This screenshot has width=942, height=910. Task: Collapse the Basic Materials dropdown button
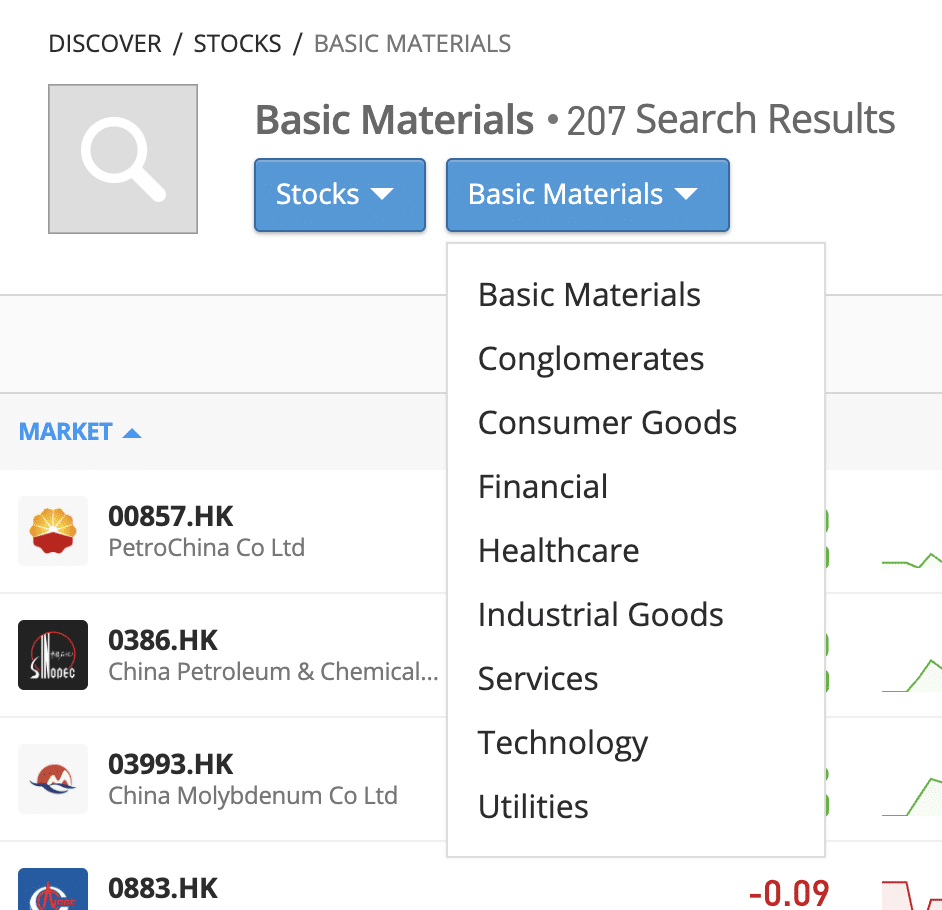click(588, 195)
